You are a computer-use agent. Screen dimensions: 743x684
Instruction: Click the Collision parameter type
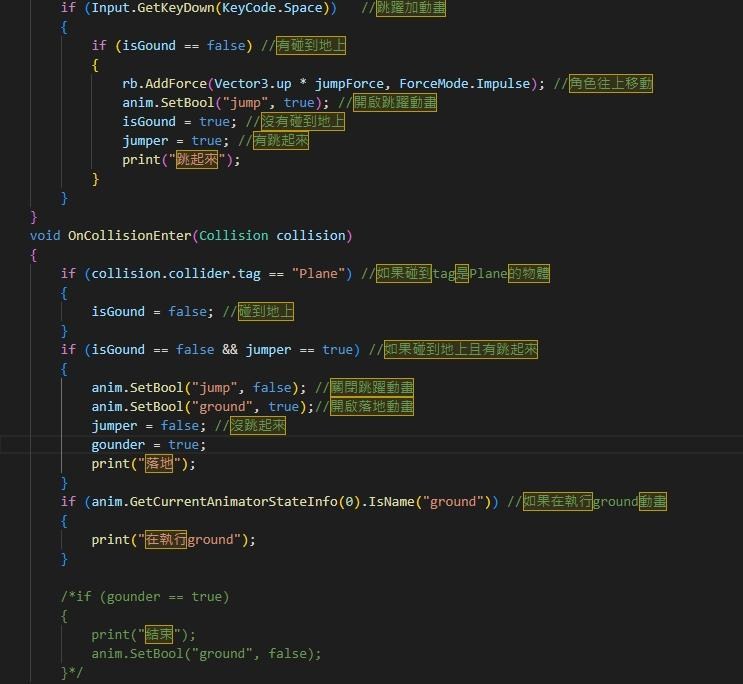(233, 236)
